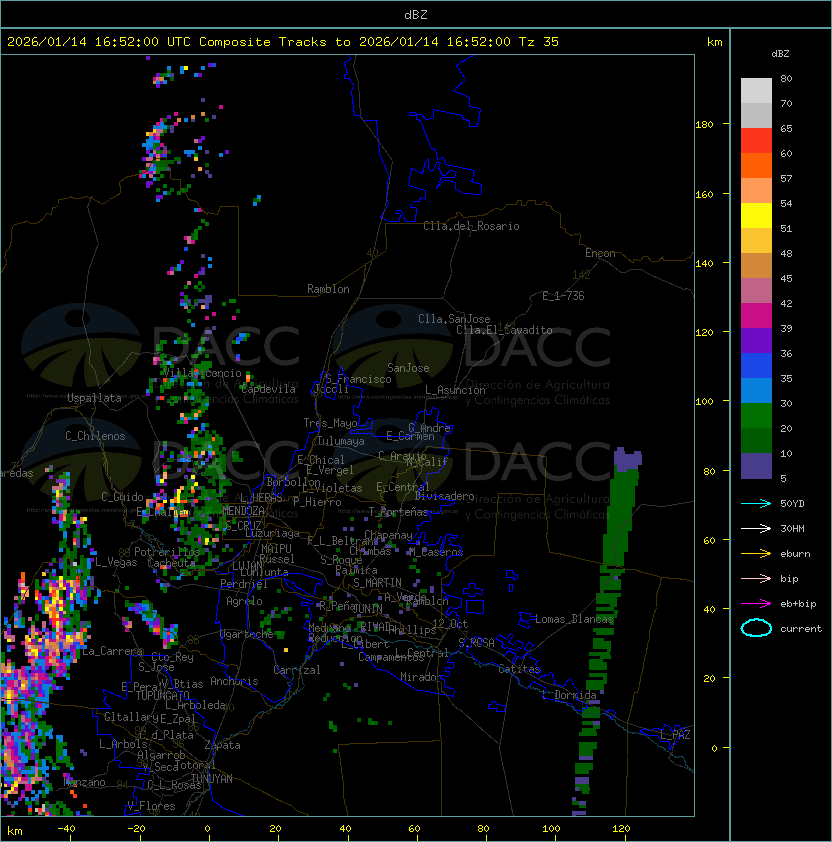Viewport: 832px width, 842px height.
Task: Click the 'Agrelo' map label
Action: coord(244,601)
